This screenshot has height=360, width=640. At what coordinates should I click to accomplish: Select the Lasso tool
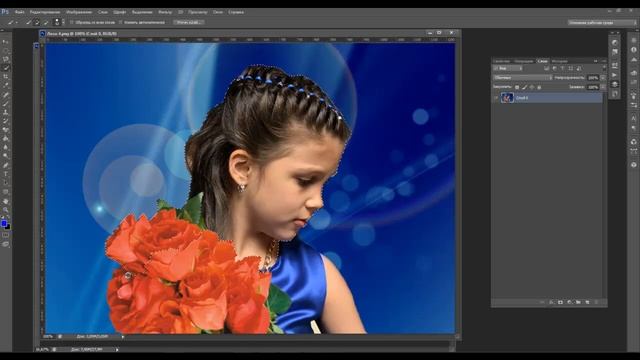click(x=6, y=59)
